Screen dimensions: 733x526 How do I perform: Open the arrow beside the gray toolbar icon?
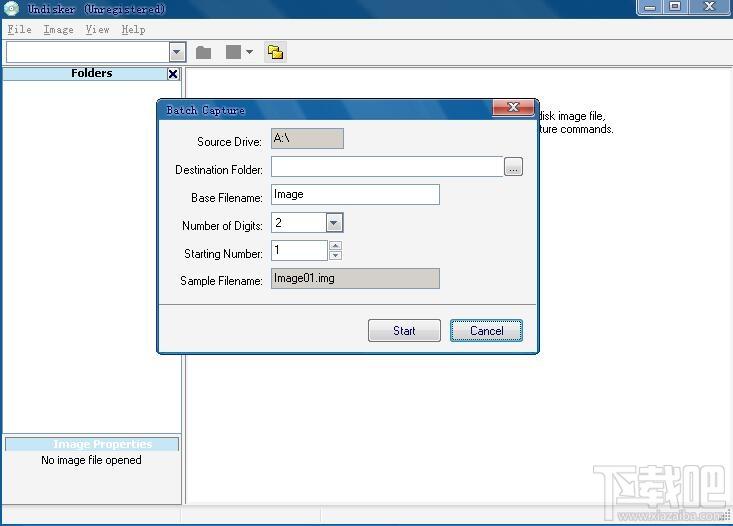pos(250,52)
